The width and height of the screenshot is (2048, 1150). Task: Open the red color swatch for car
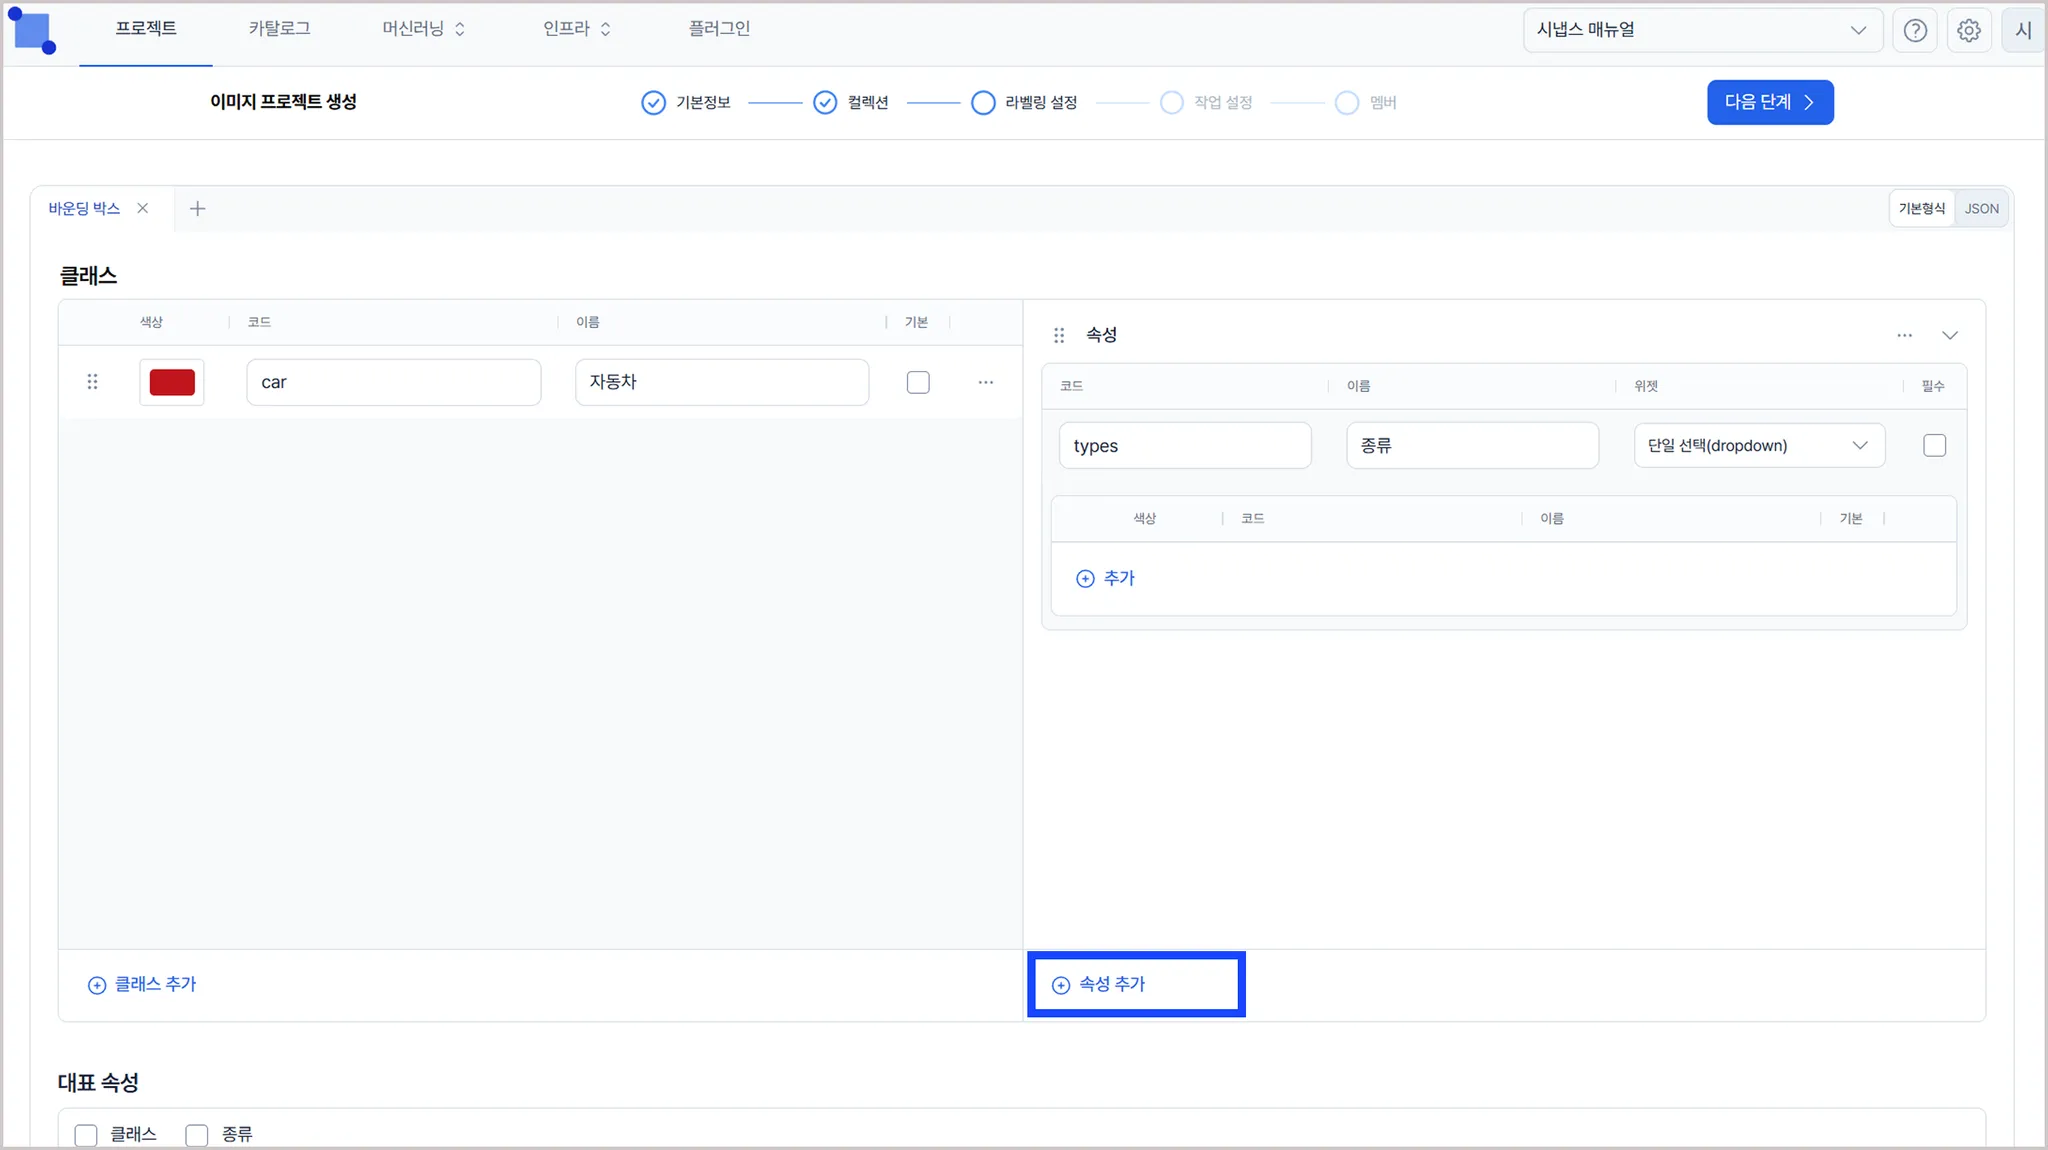pyautogui.click(x=172, y=382)
